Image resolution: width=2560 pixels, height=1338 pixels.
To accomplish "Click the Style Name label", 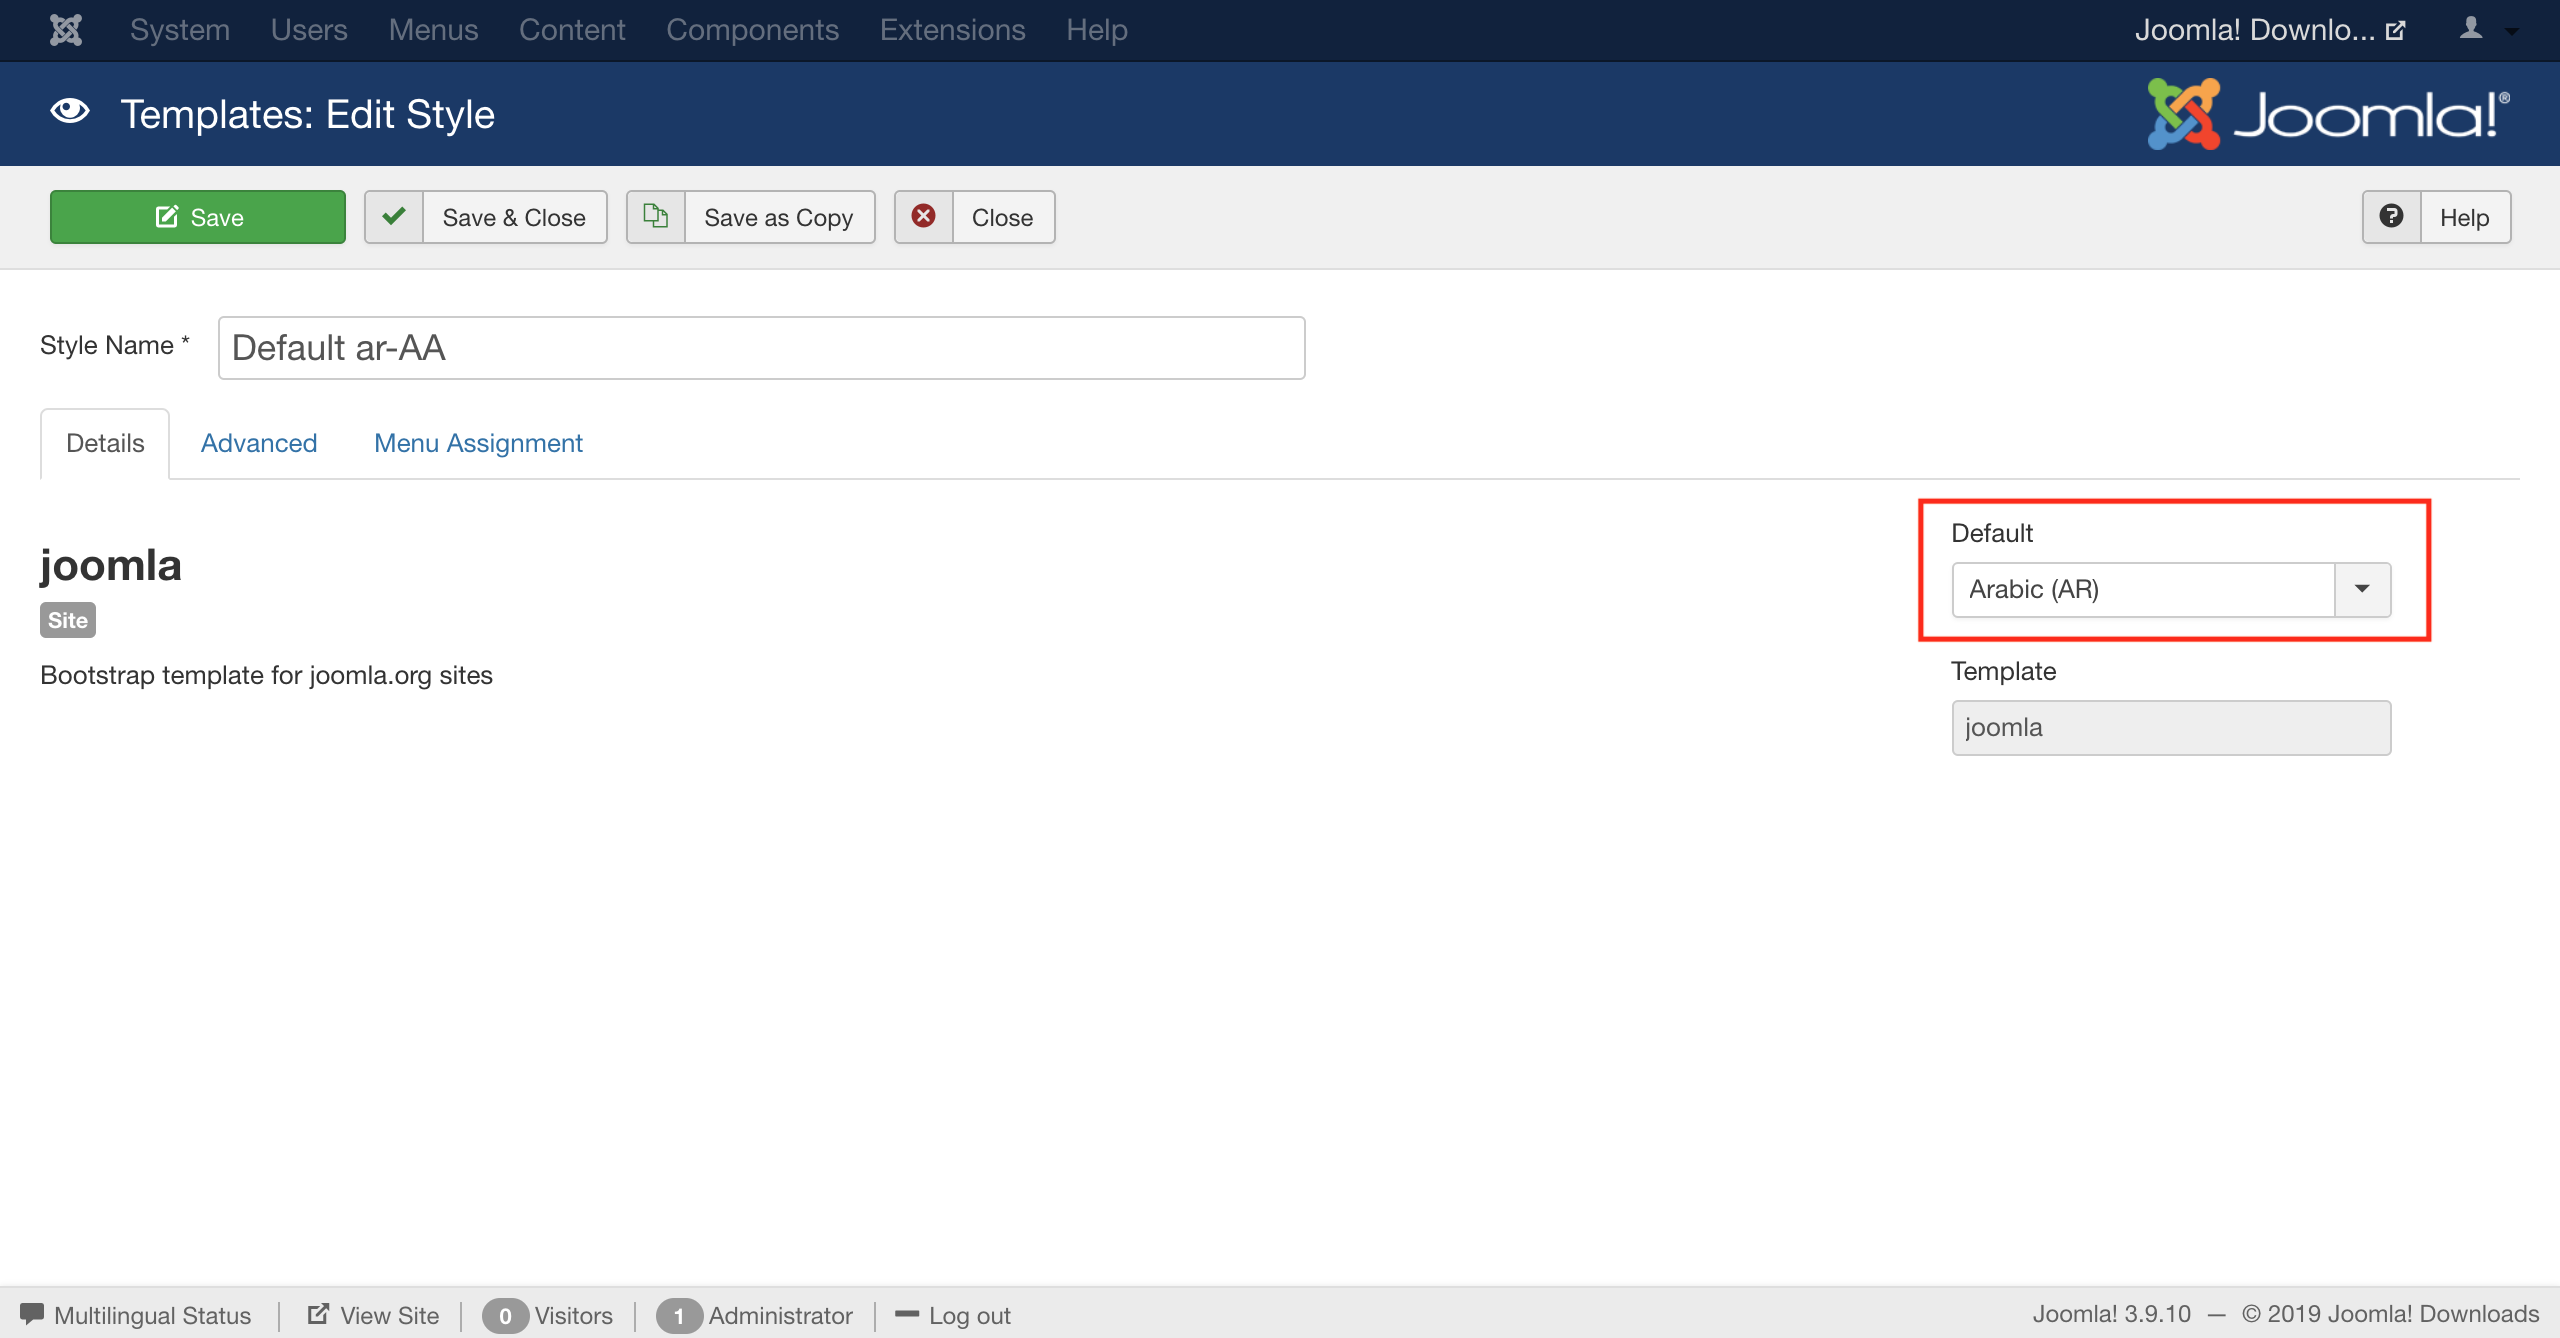I will pyautogui.click(x=115, y=345).
